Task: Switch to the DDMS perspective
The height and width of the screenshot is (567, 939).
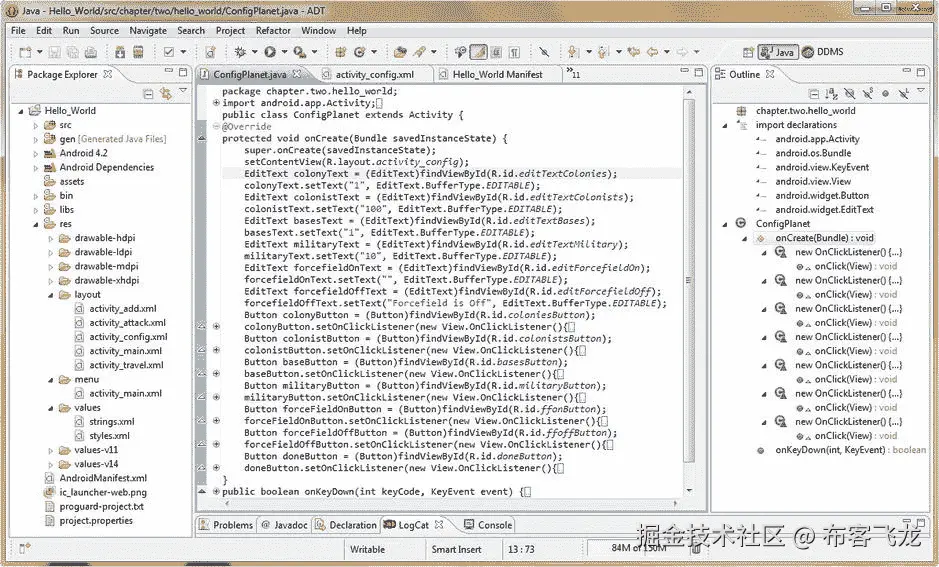Action: coord(823,52)
